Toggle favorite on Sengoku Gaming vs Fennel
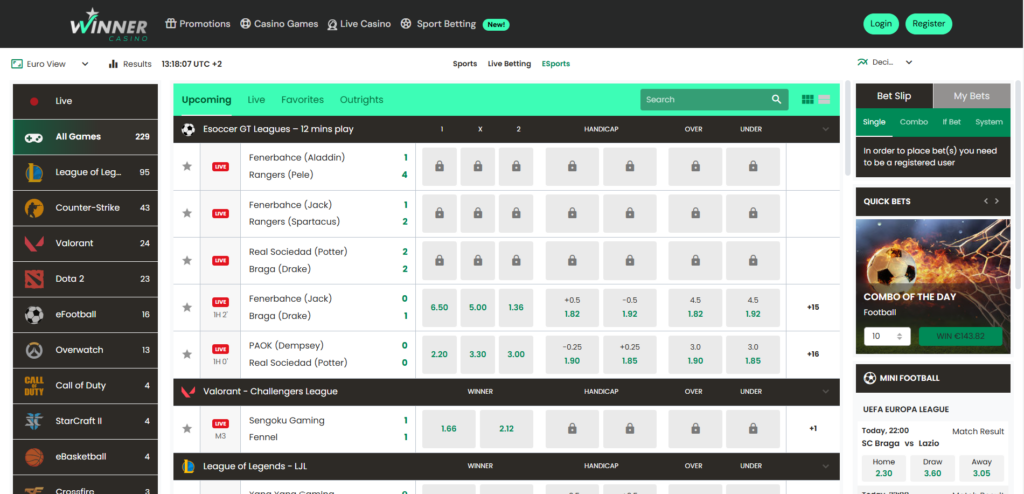 (187, 428)
